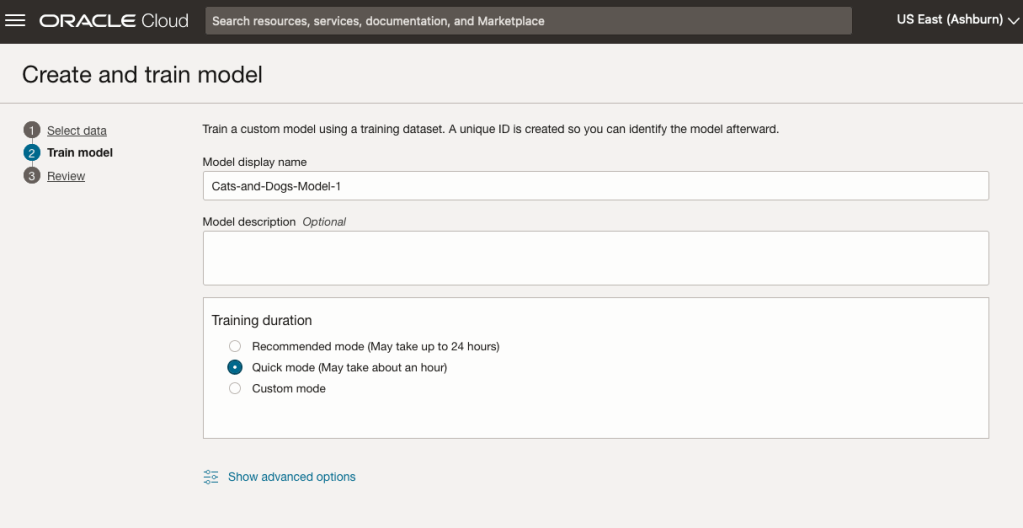Image resolution: width=1023 pixels, height=528 pixels.
Task: Select Quick mode training duration
Action: (x=235, y=367)
